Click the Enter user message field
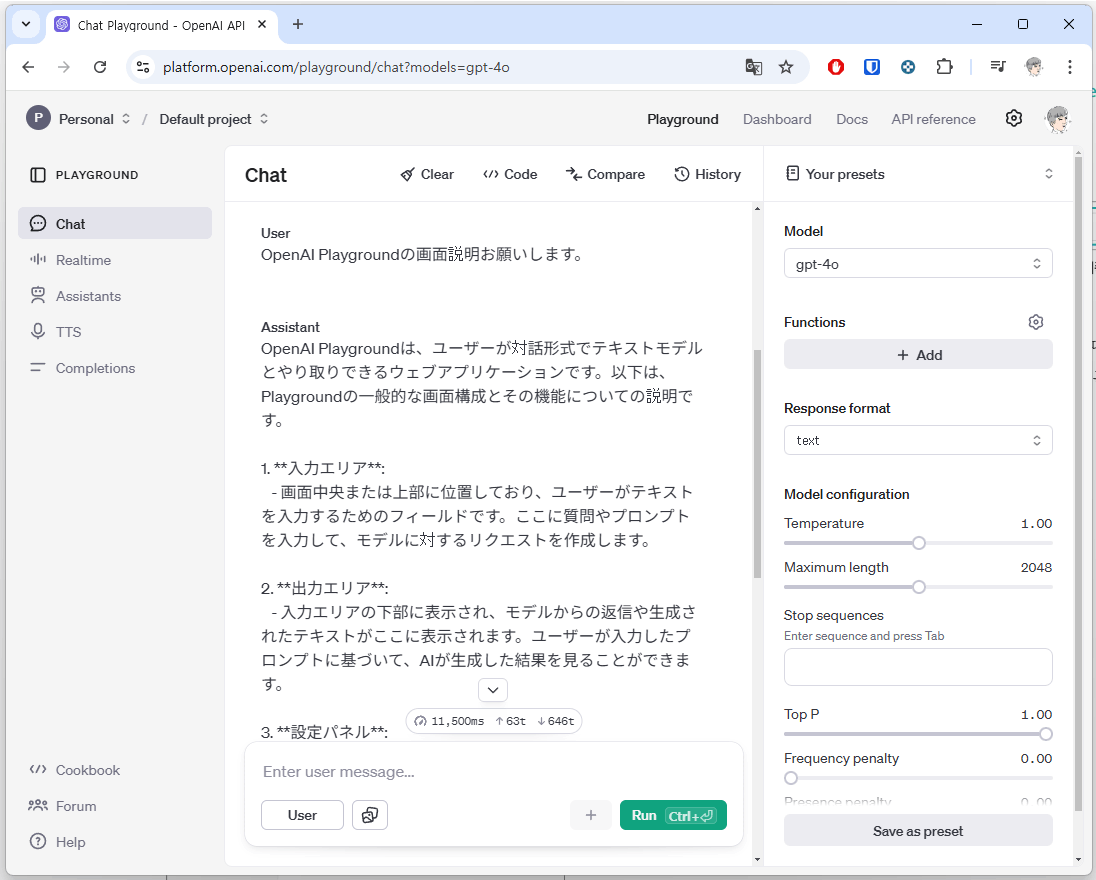 click(x=493, y=772)
